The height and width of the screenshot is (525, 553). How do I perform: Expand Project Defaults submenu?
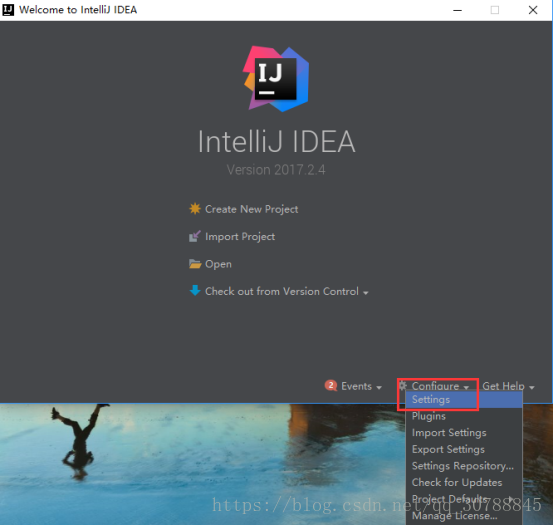464,499
